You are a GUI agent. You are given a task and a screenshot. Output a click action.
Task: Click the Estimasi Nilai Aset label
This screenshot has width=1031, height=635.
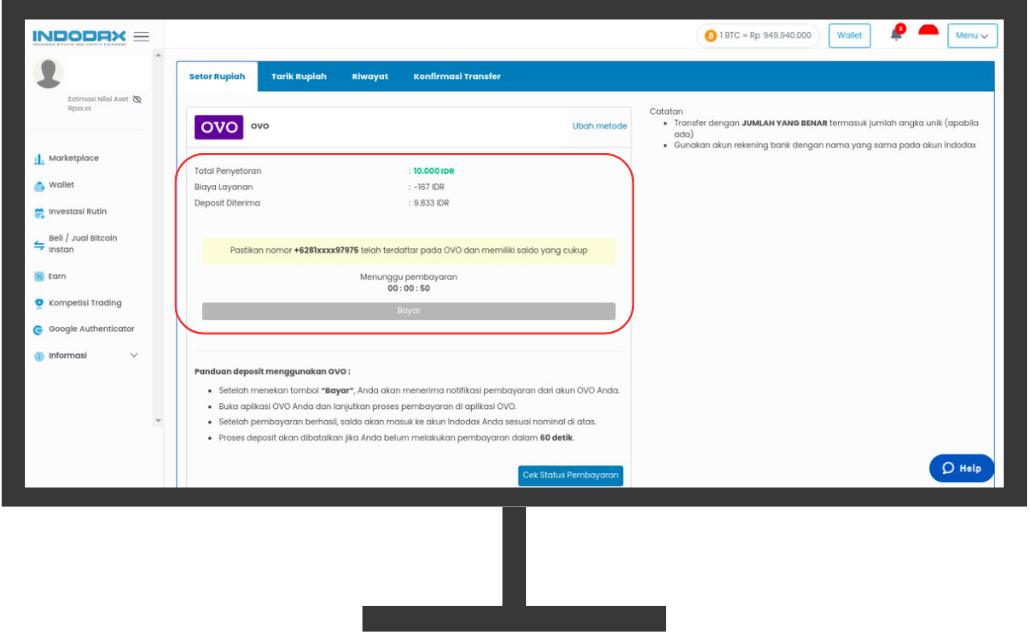pos(98,99)
